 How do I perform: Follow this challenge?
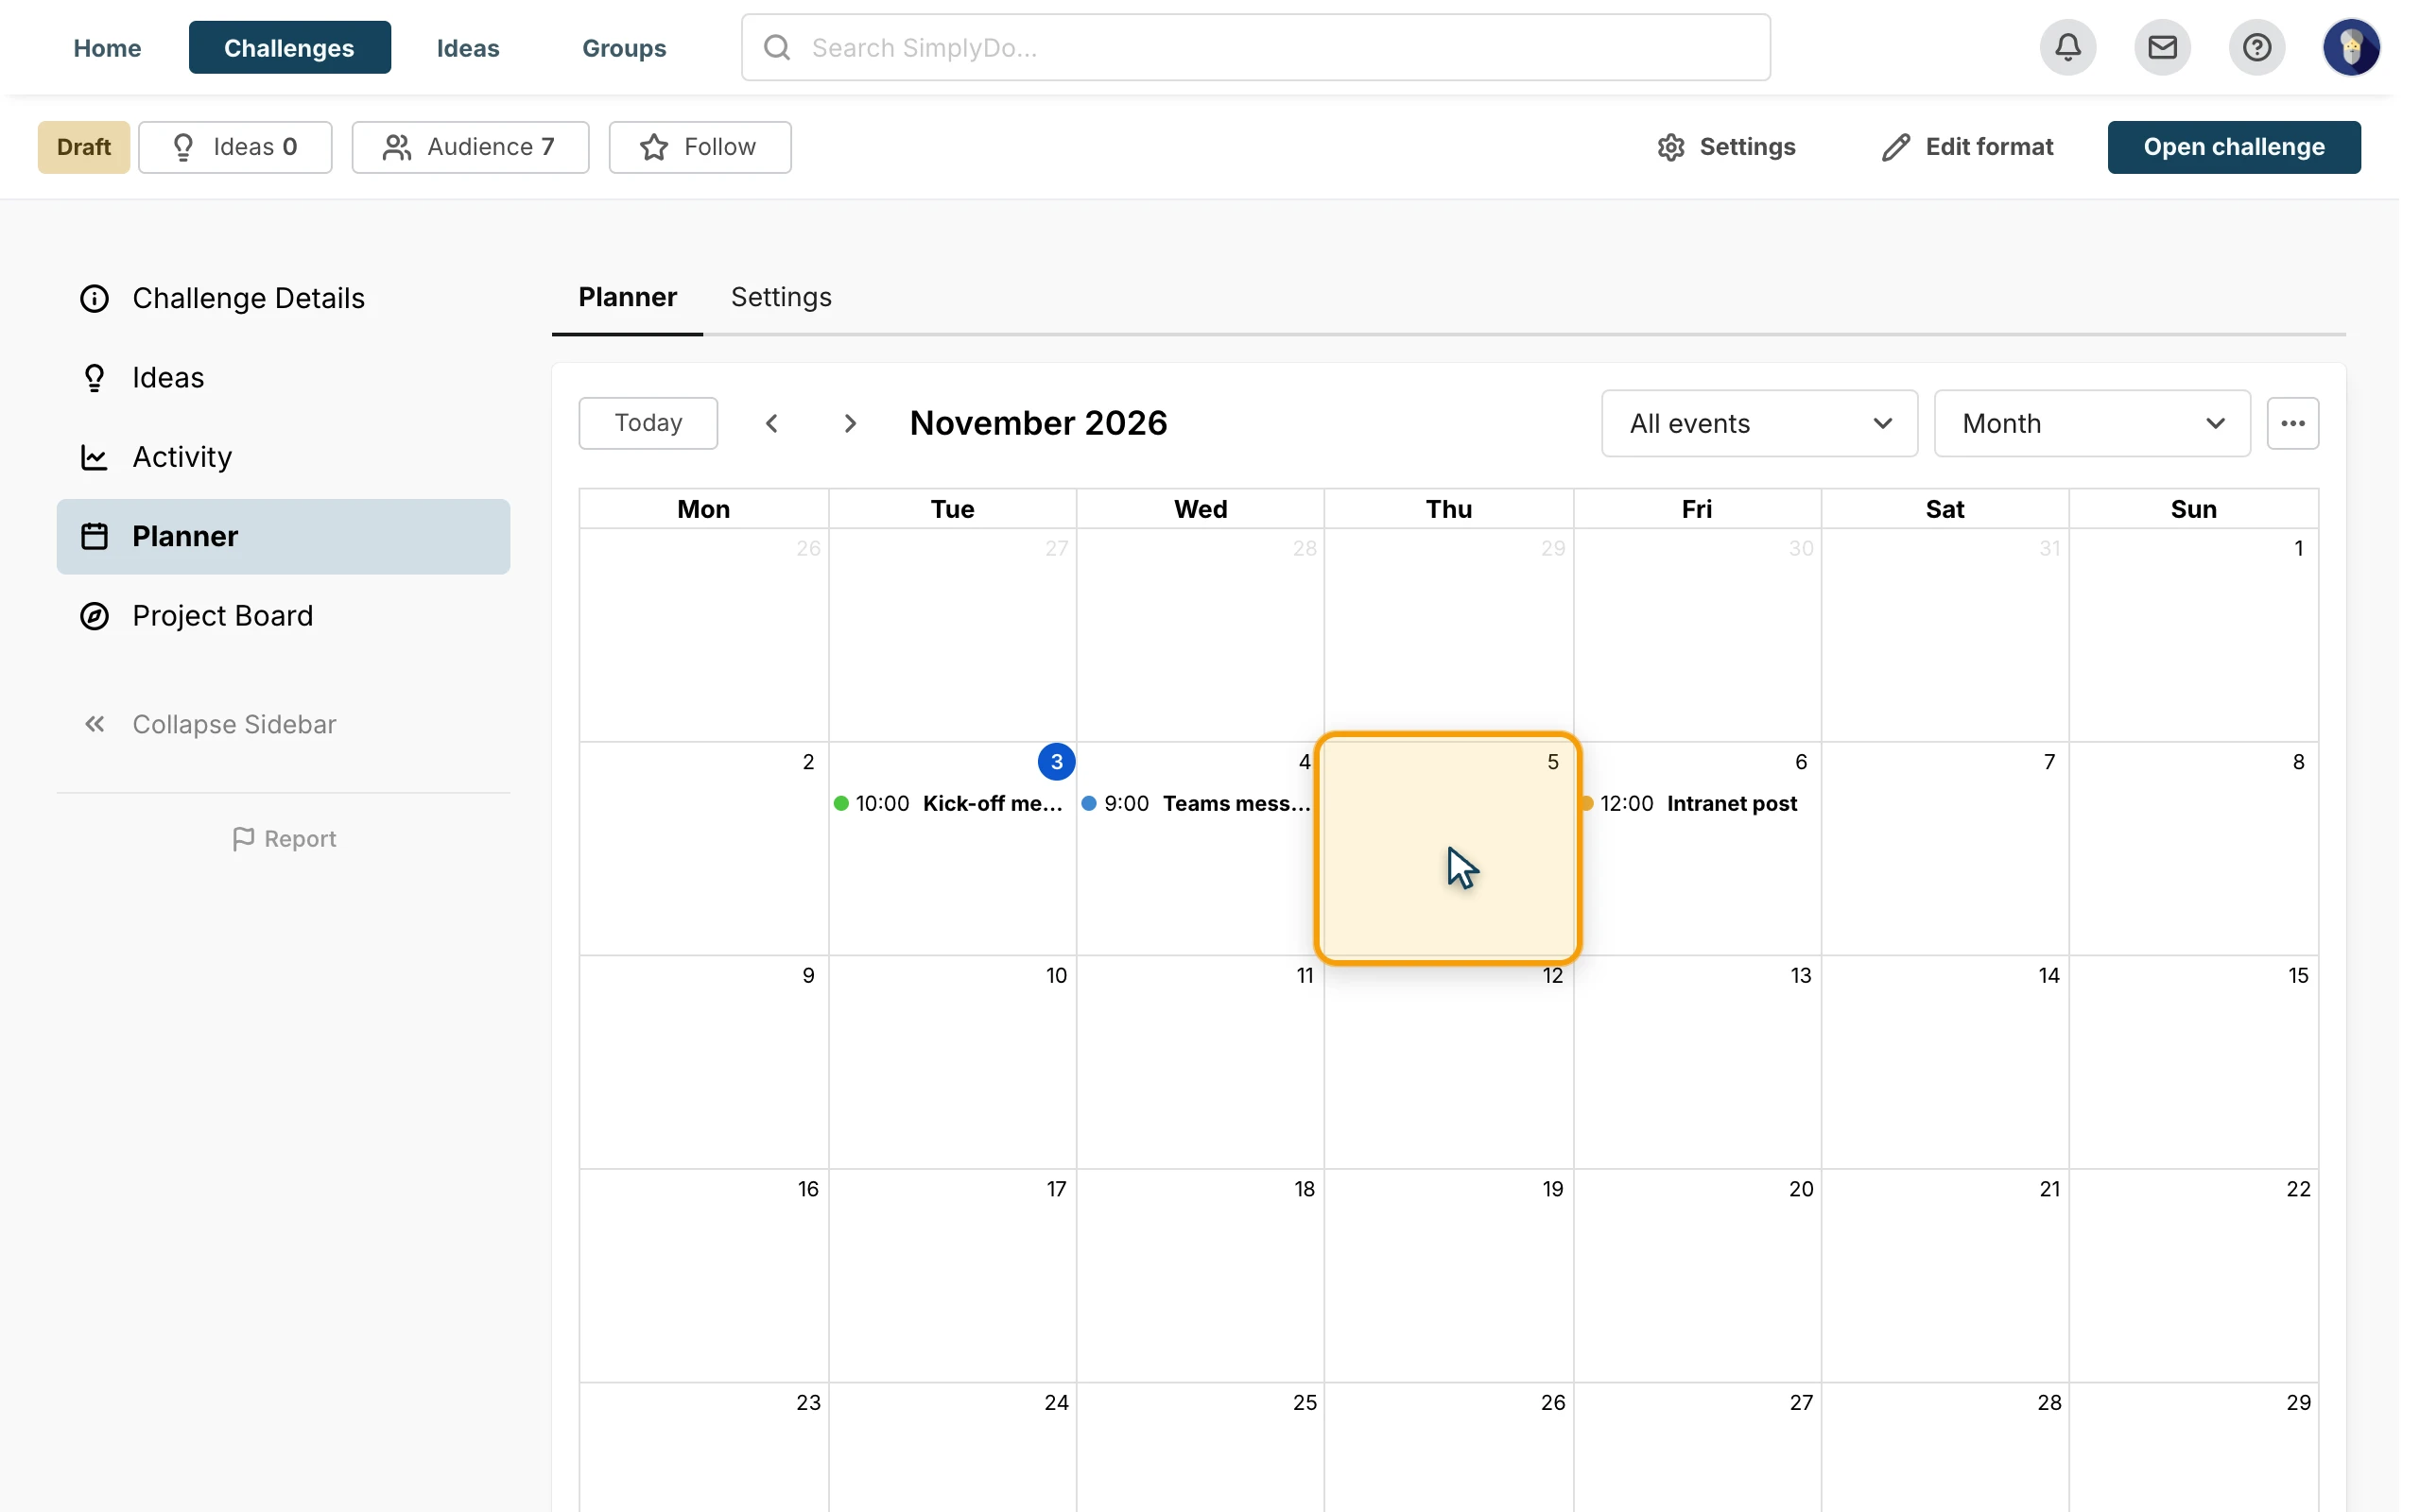click(x=700, y=147)
